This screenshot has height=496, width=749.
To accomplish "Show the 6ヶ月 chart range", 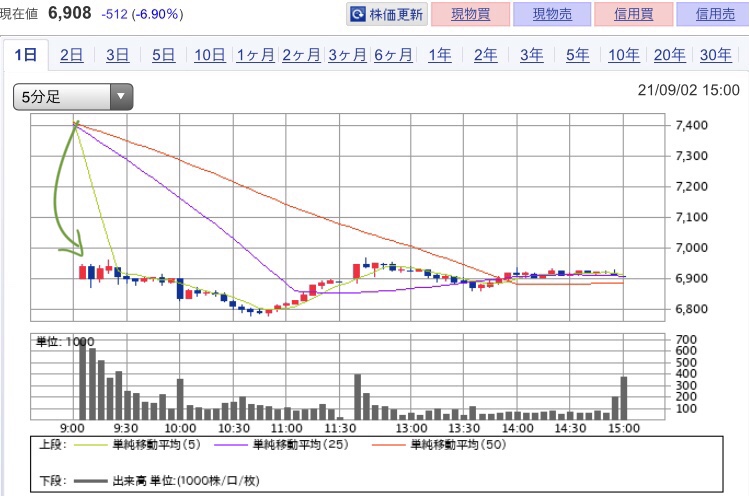I will coord(393,55).
